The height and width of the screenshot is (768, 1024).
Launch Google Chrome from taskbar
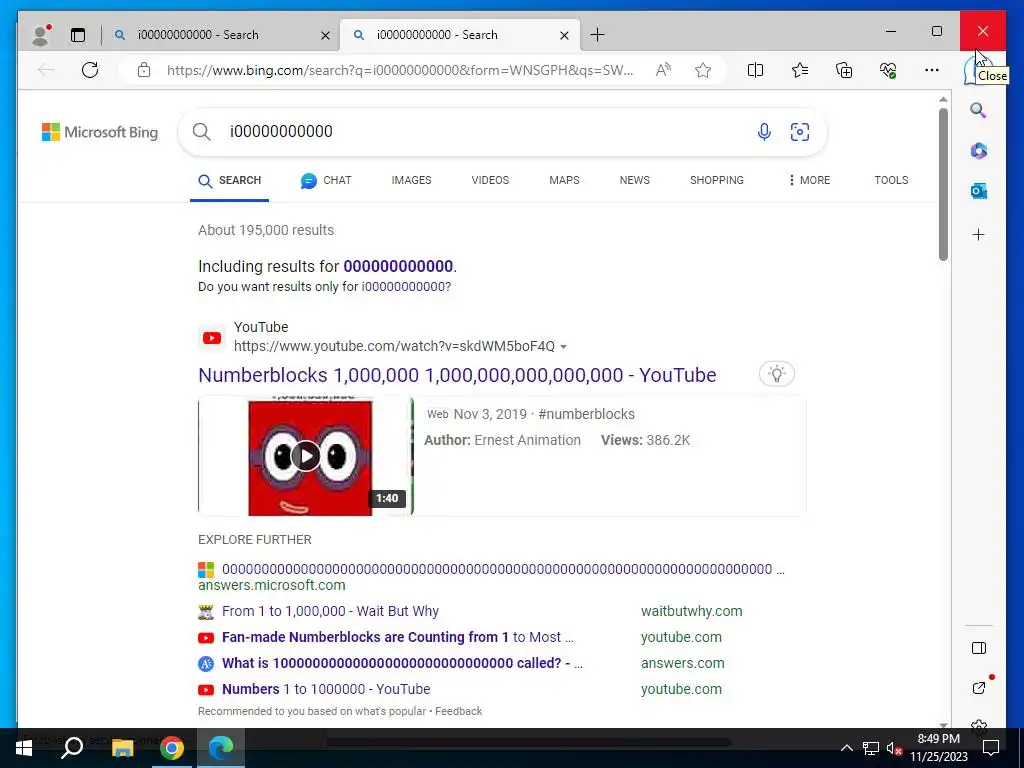pos(172,748)
